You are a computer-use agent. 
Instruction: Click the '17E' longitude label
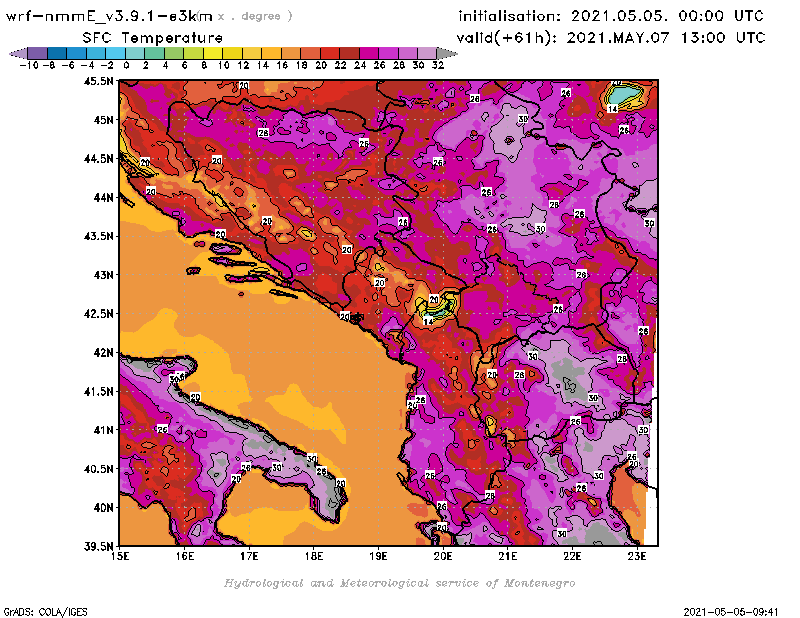click(x=249, y=556)
